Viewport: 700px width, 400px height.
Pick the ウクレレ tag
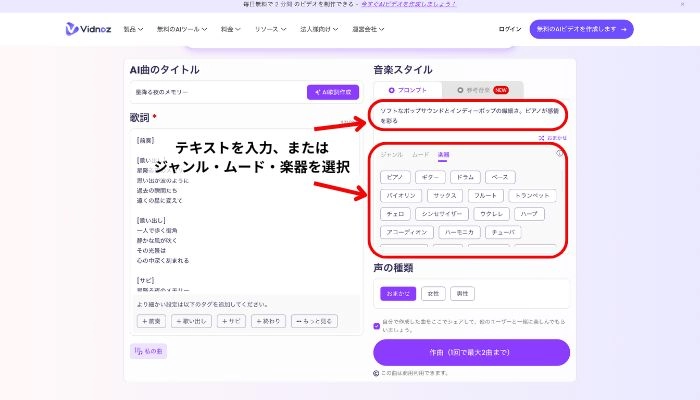pyautogui.click(x=491, y=214)
